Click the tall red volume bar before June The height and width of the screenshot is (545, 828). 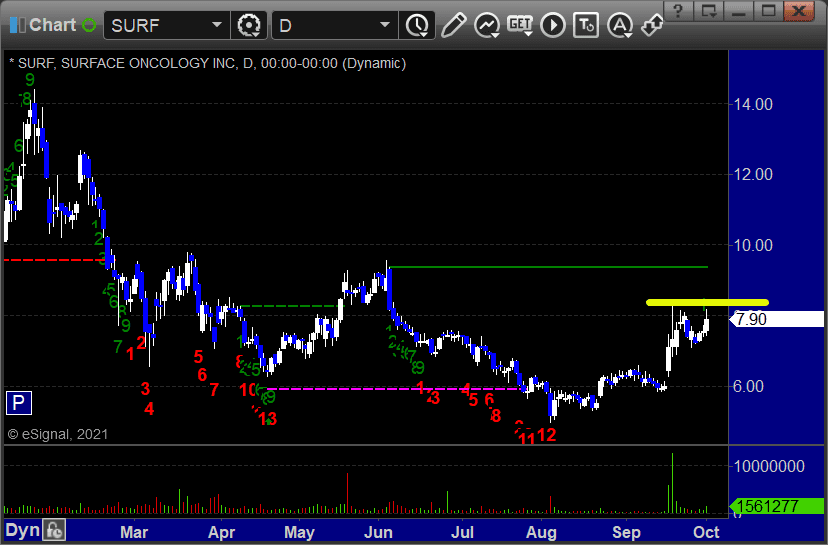pos(347,493)
